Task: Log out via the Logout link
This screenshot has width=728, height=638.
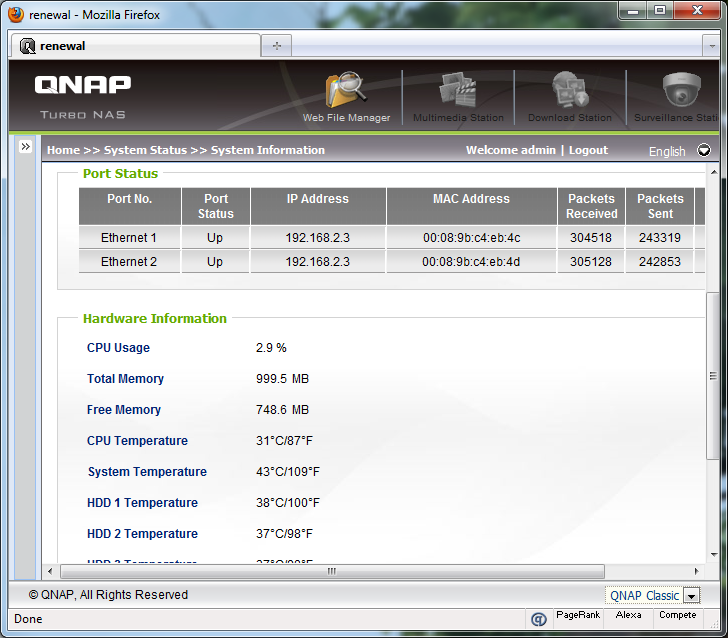Action: (588, 150)
